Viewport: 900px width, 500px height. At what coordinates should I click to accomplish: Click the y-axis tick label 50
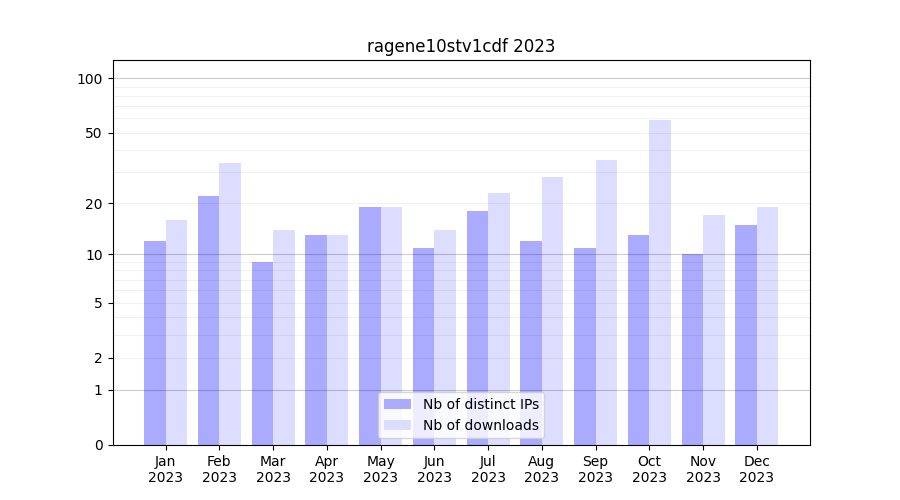click(x=93, y=134)
